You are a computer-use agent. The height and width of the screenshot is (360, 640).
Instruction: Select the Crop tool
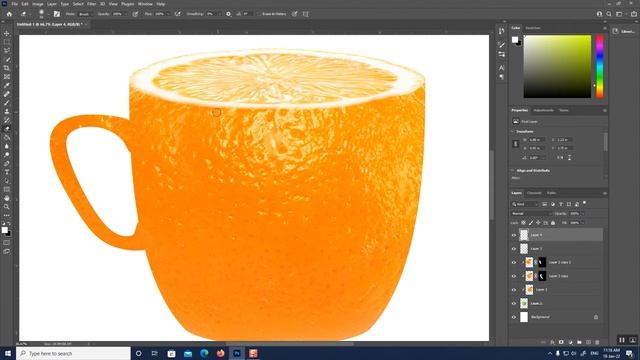[7, 68]
